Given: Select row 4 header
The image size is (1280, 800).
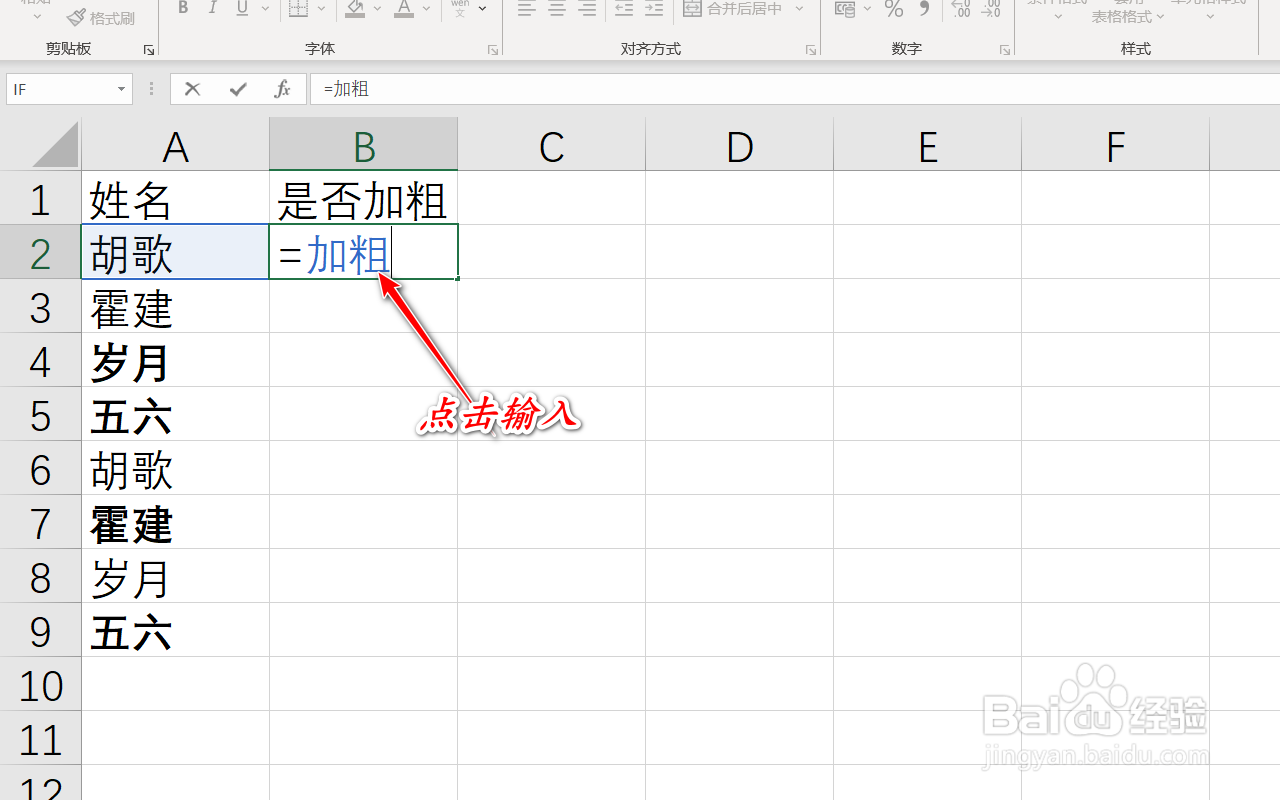Looking at the screenshot, I should pos(40,360).
